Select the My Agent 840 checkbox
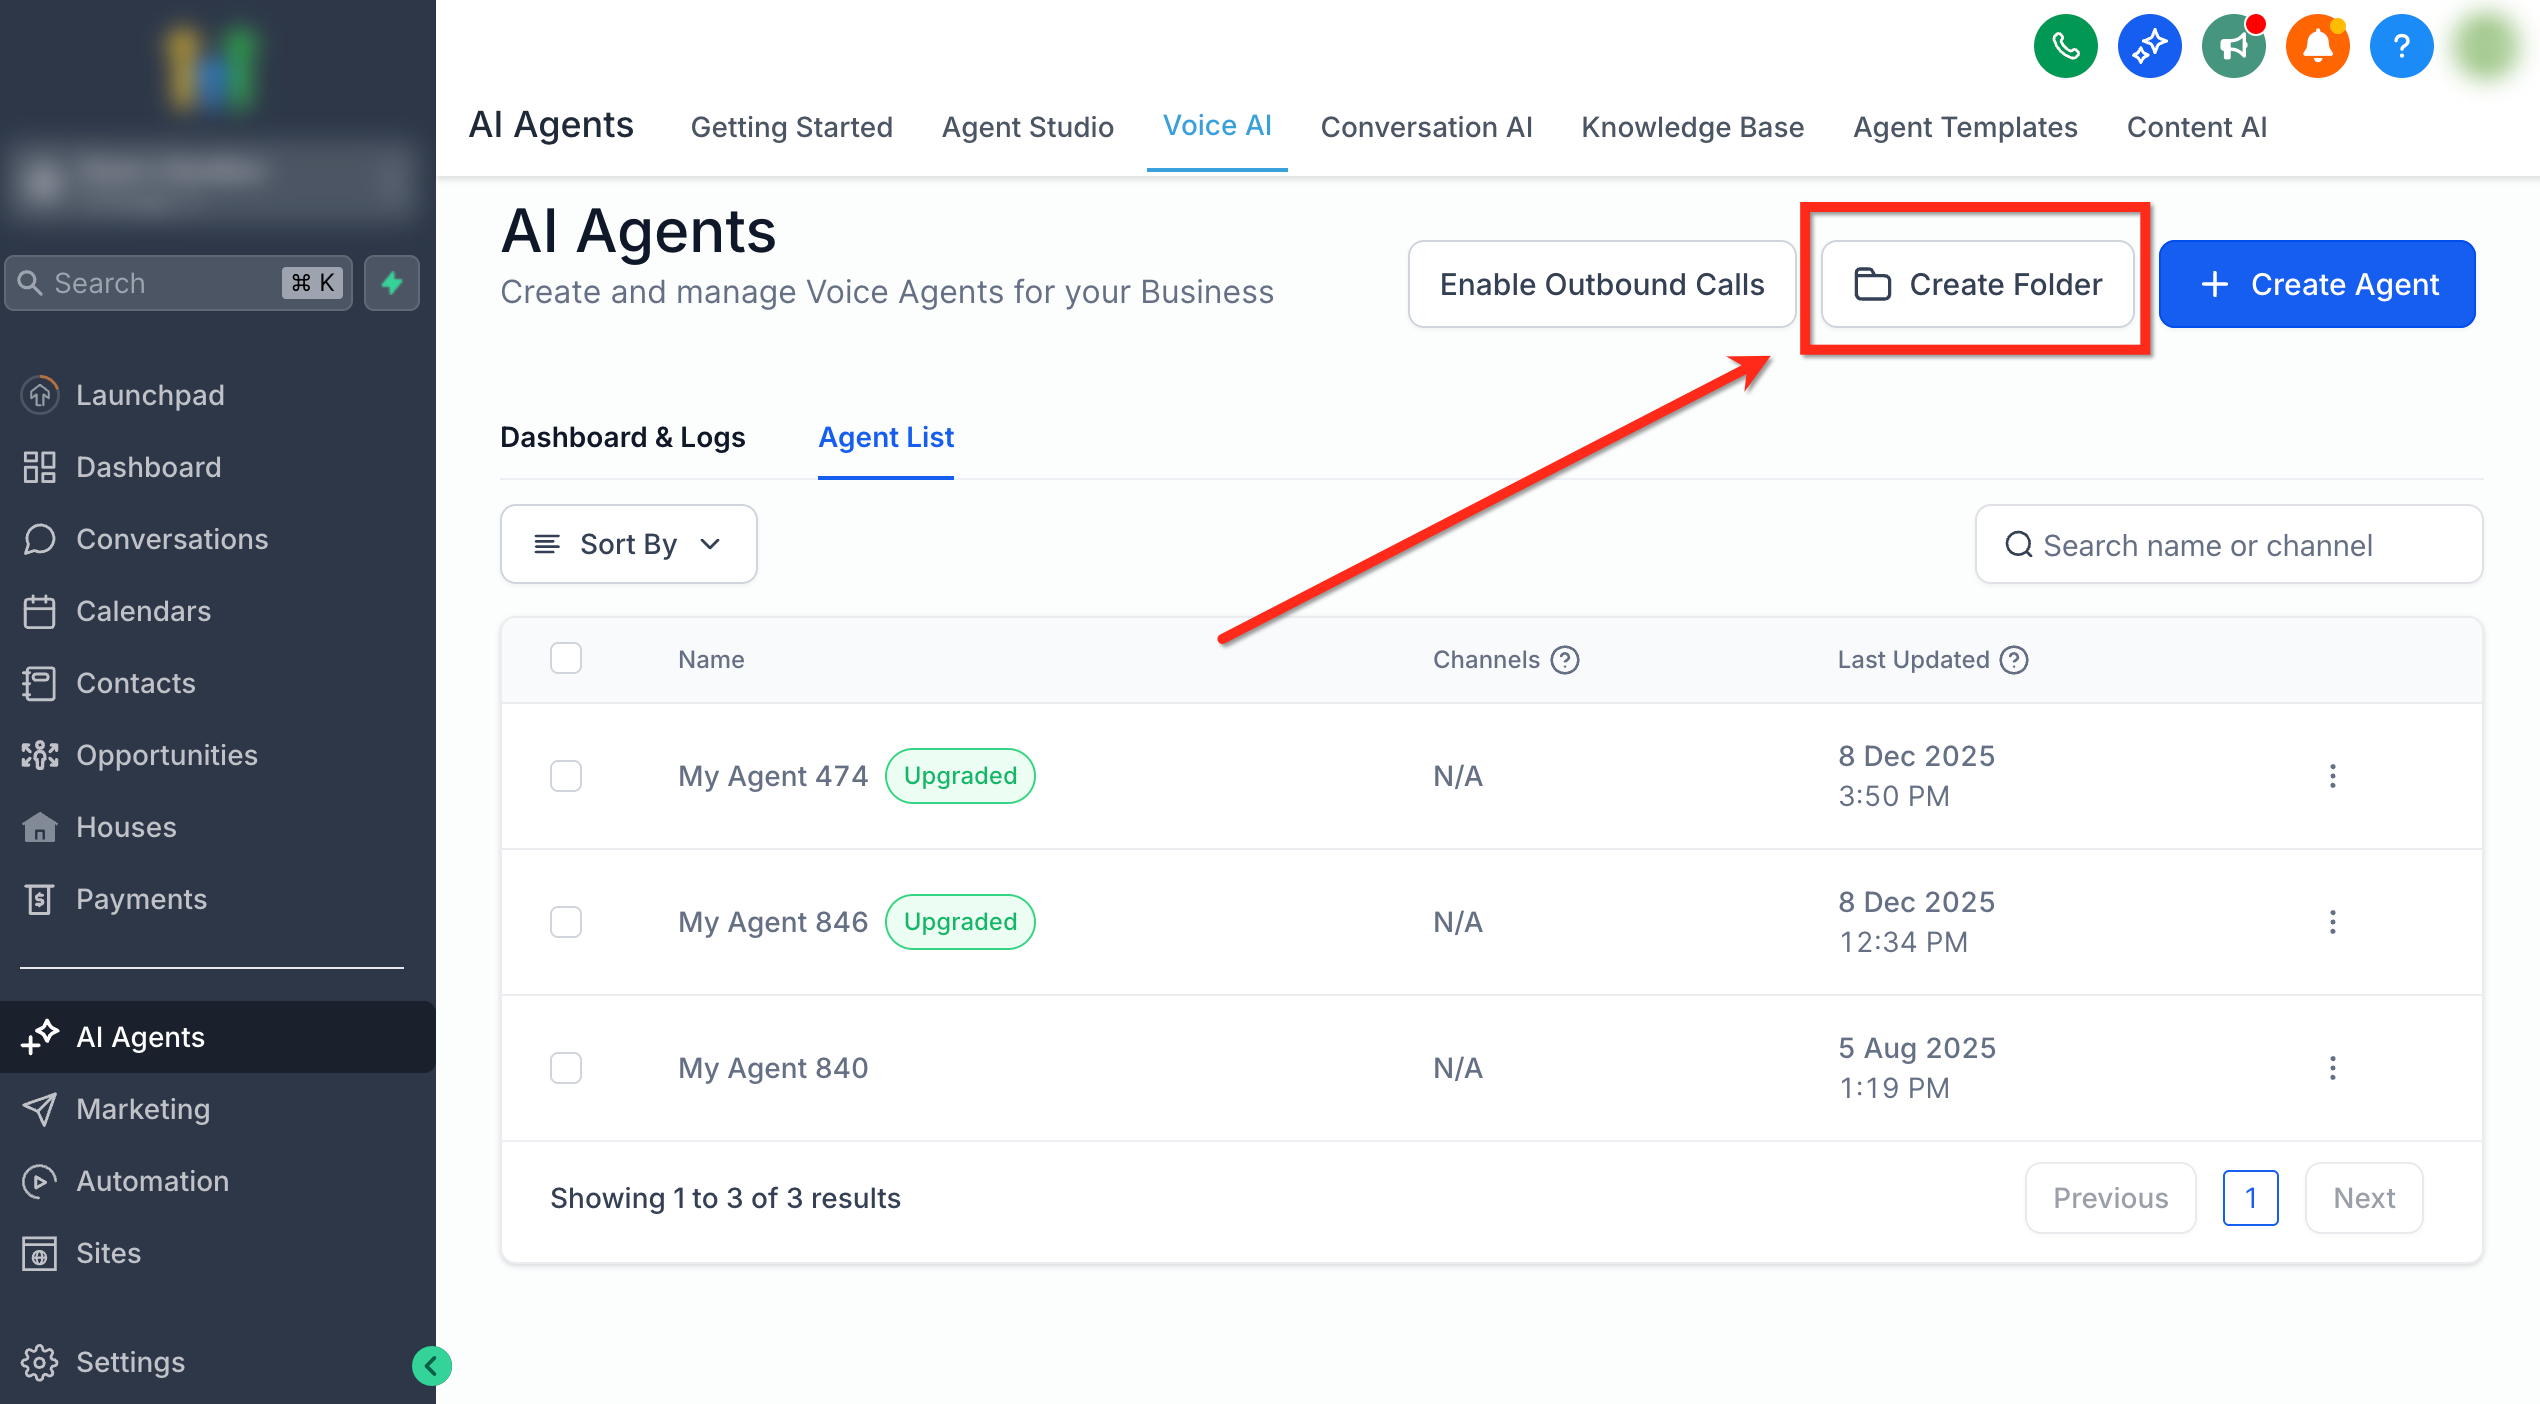Image resolution: width=2540 pixels, height=1404 pixels. click(566, 1068)
